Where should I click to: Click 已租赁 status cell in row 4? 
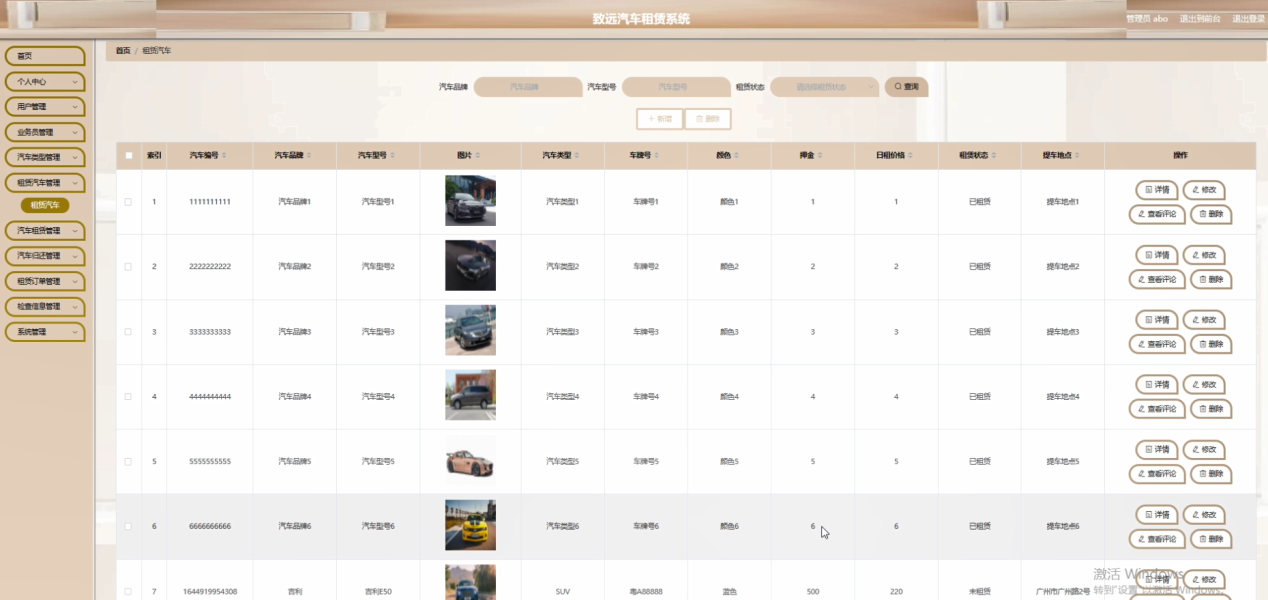click(980, 397)
